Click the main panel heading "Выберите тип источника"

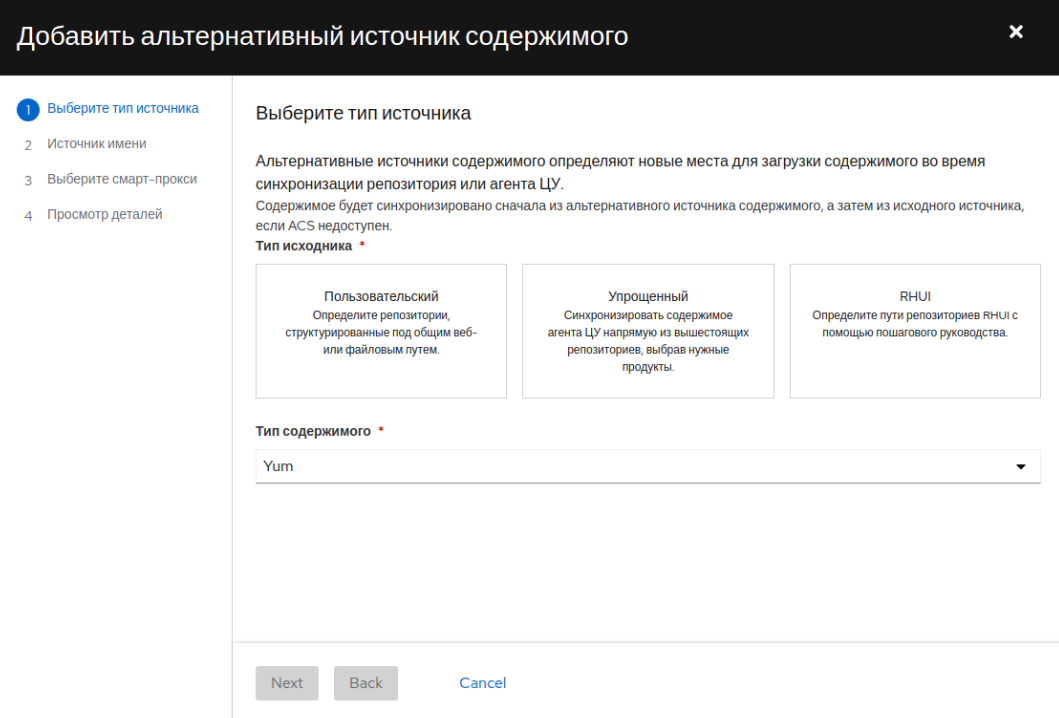click(x=363, y=113)
